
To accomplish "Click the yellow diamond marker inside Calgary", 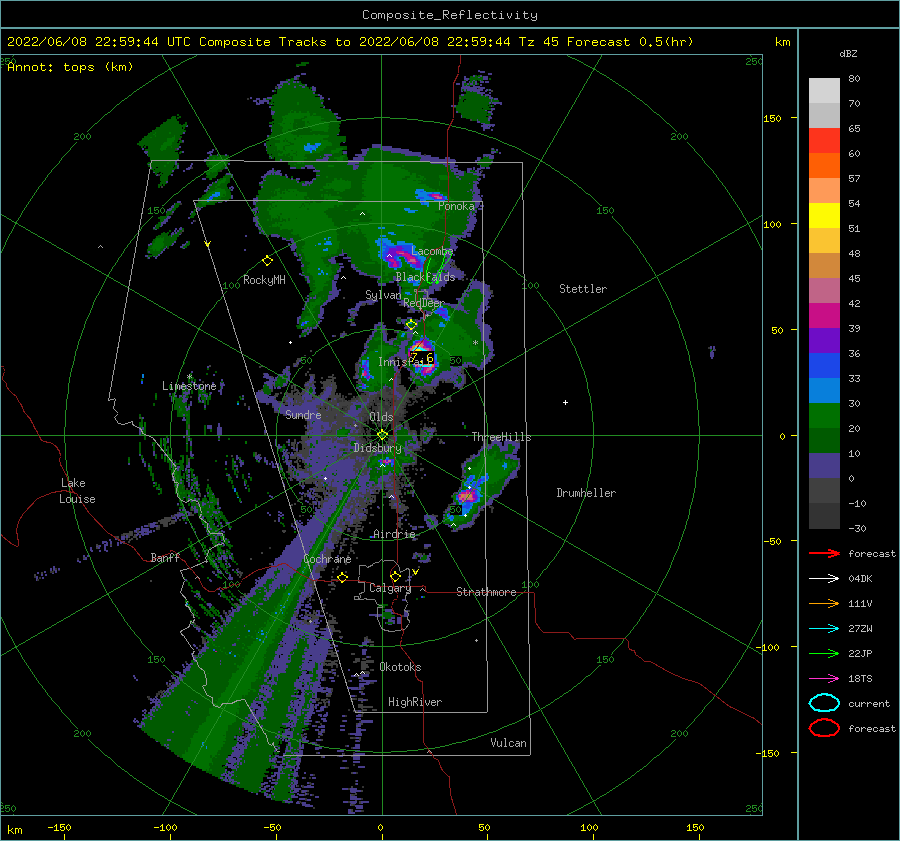I will [x=395, y=576].
